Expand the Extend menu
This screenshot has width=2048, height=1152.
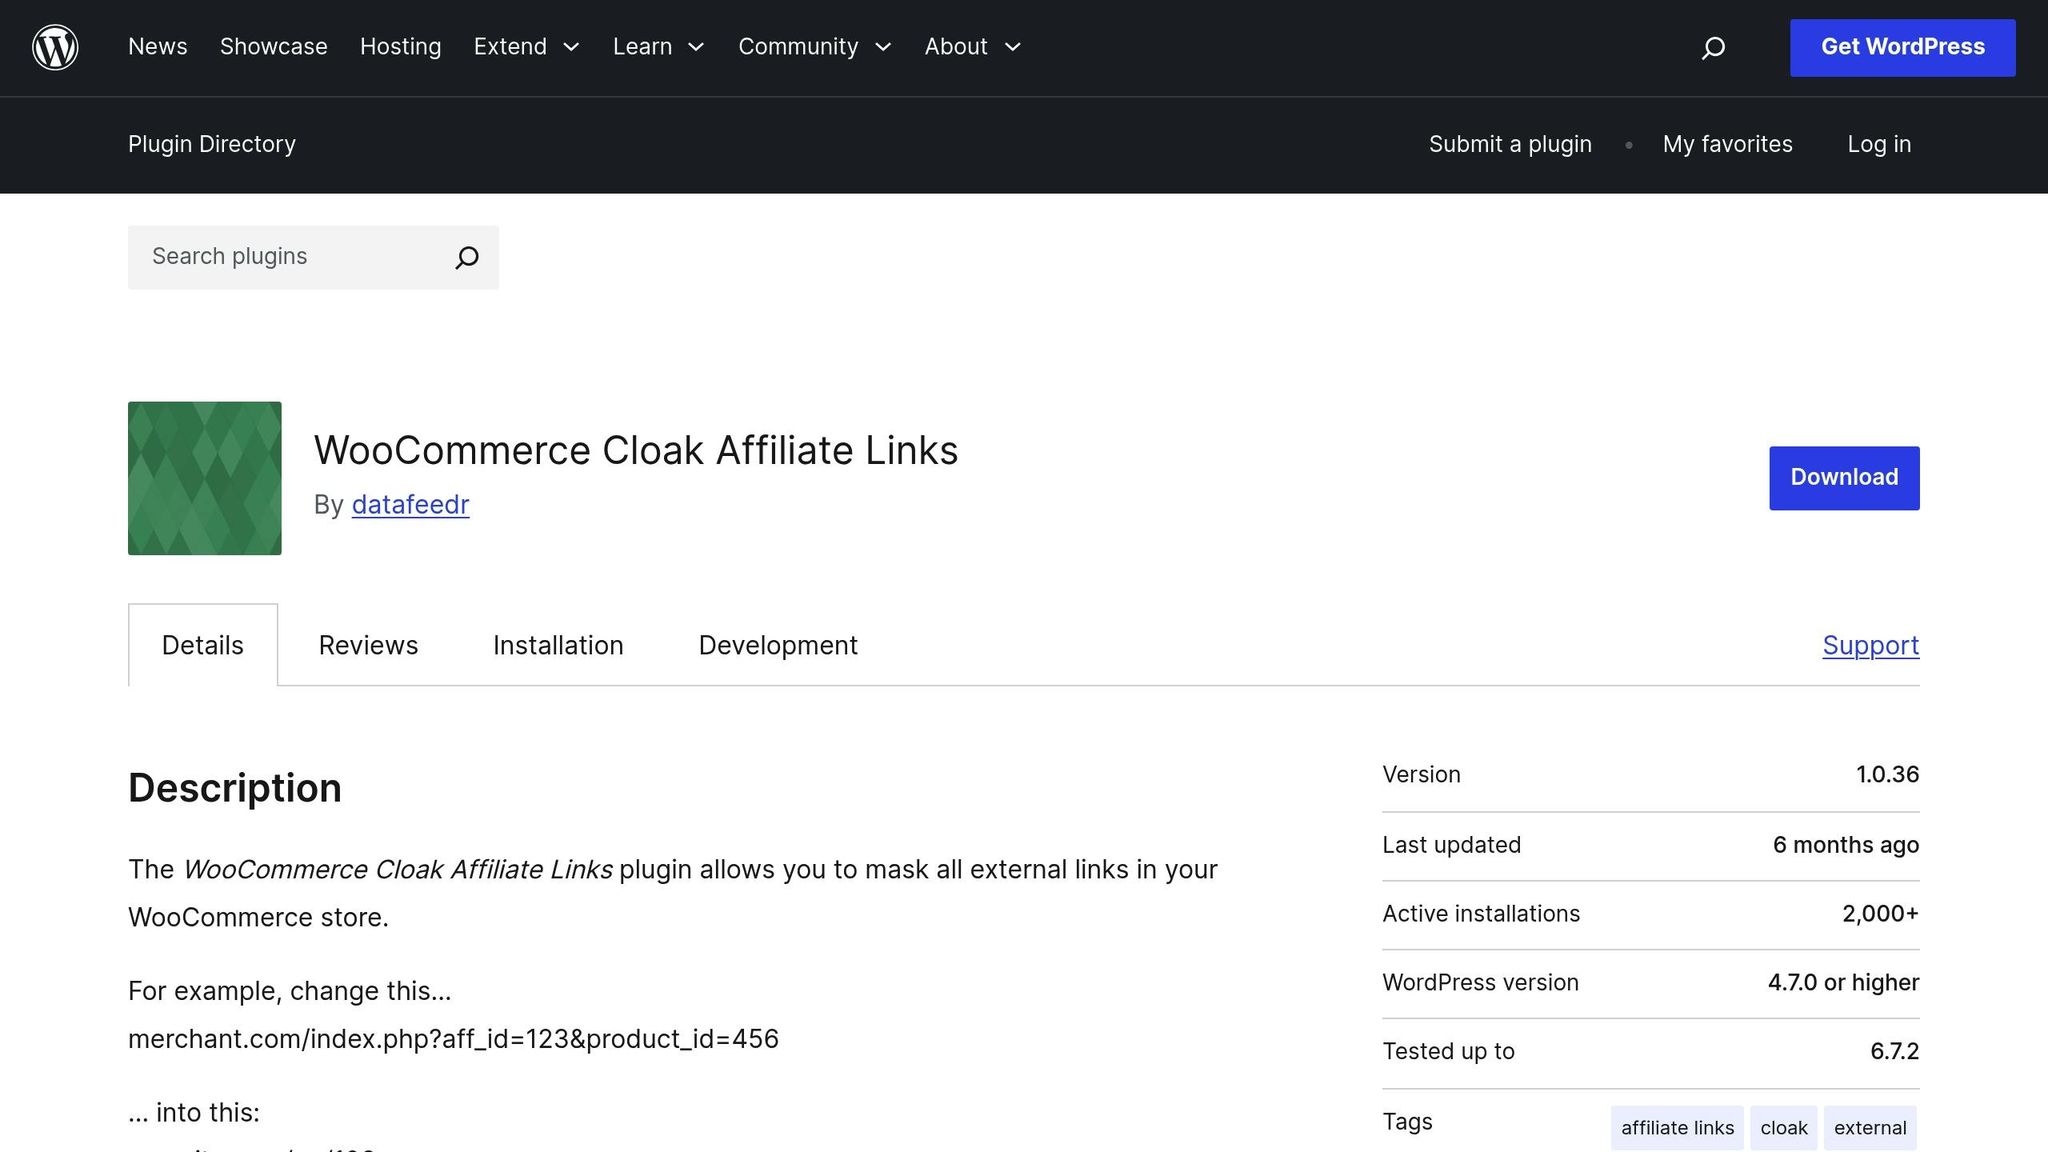click(526, 47)
